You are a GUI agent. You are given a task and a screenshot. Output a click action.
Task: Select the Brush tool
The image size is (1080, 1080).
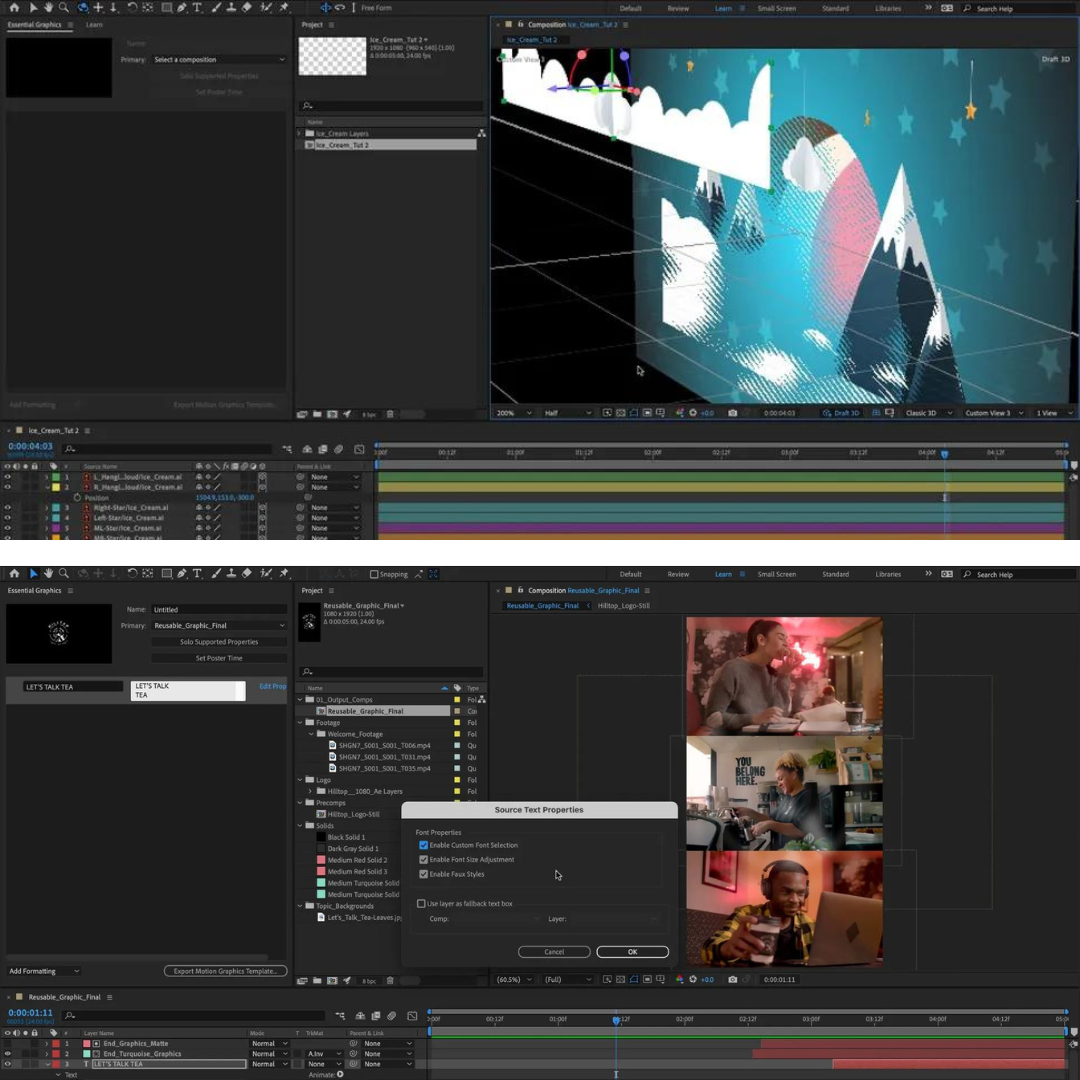tap(218, 574)
